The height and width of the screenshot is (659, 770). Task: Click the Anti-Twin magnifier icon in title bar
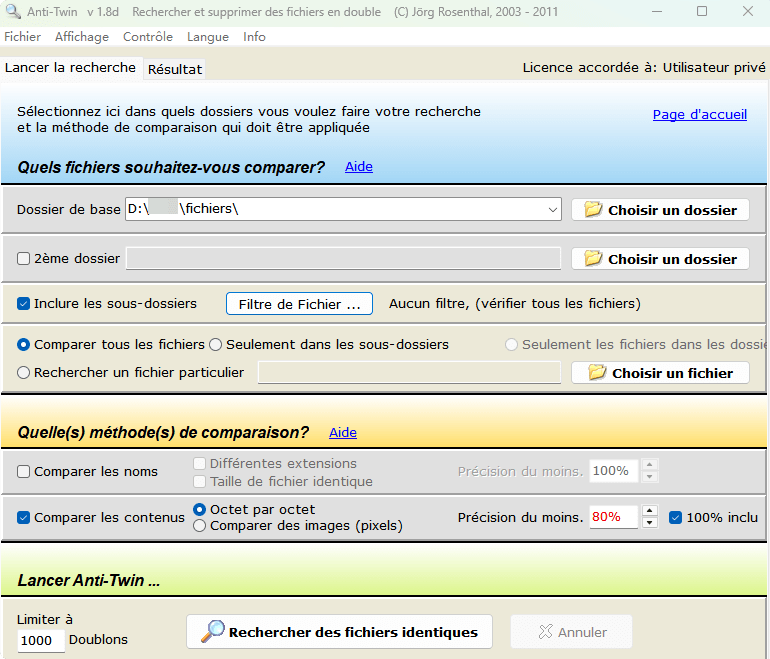(12, 11)
